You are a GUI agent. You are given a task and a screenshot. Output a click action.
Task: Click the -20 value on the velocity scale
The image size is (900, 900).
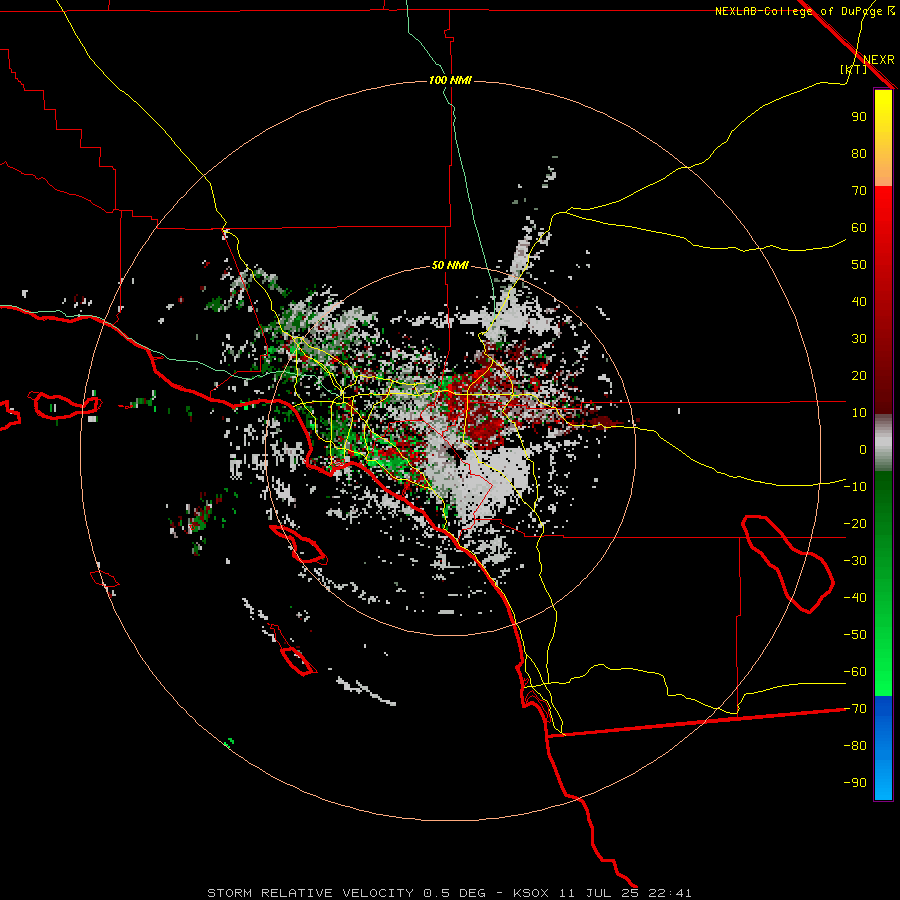coord(855,523)
